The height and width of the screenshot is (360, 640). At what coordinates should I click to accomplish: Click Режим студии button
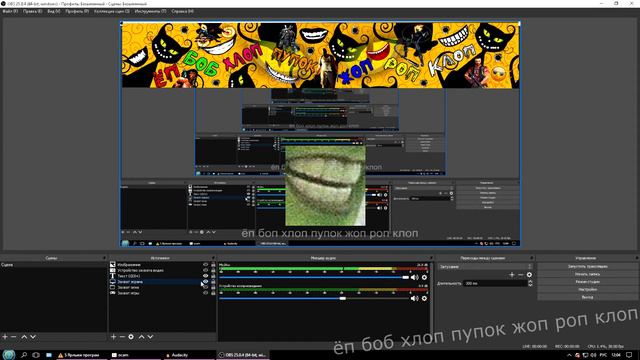pyautogui.click(x=587, y=282)
